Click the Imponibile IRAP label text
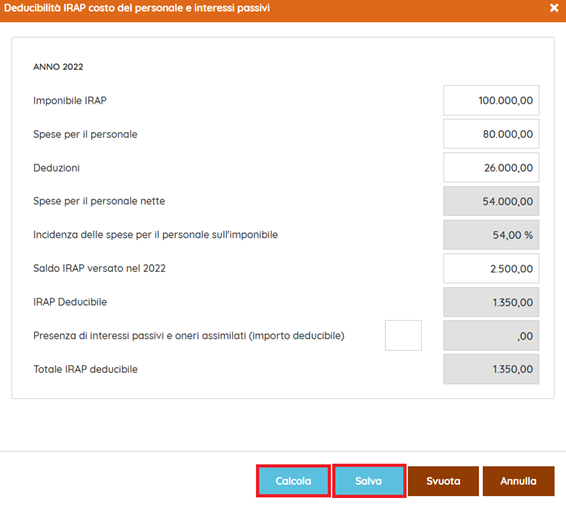Image resolution: width=566 pixels, height=505 pixels. pos(70,100)
